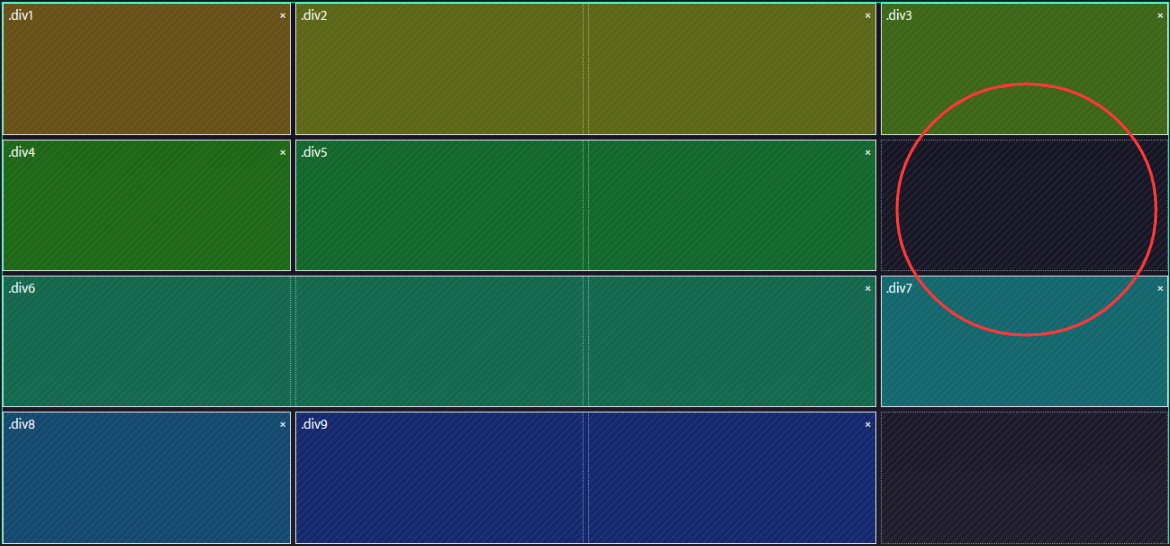The width and height of the screenshot is (1170, 546).
Task: Click the × icon on .div9
Action: (867, 424)
